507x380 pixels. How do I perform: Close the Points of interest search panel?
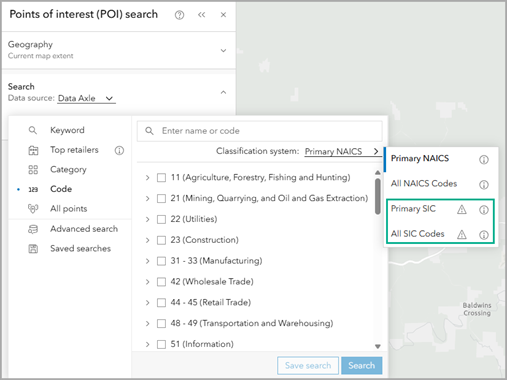pyautogui.click(x=223, y=15)
